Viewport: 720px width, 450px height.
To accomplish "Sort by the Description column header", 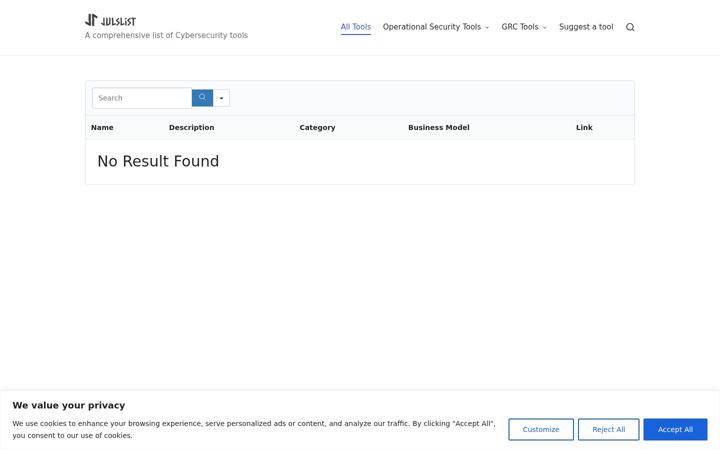I will point(191,128).
